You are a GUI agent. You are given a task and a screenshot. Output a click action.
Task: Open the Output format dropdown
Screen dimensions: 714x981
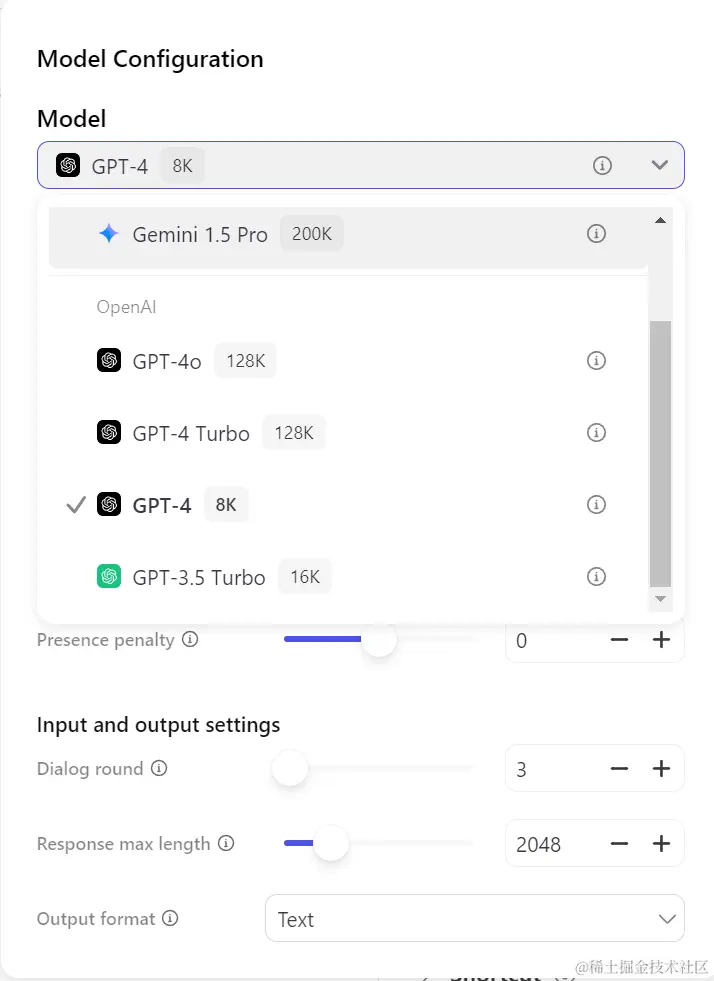[x=475, y=919]
